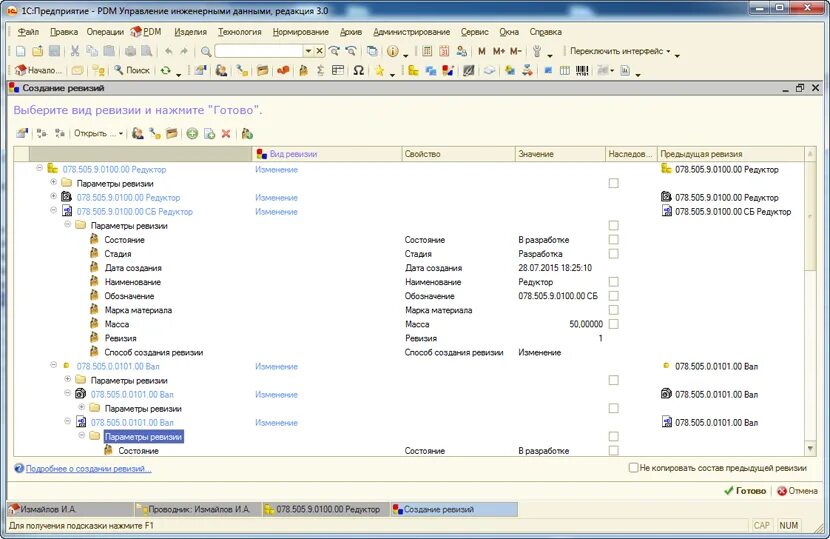The image size is (830, 539).
Task: Collapse the root 078.505.0.0101.00 Вал node
Action: click(x=53, y=365)
